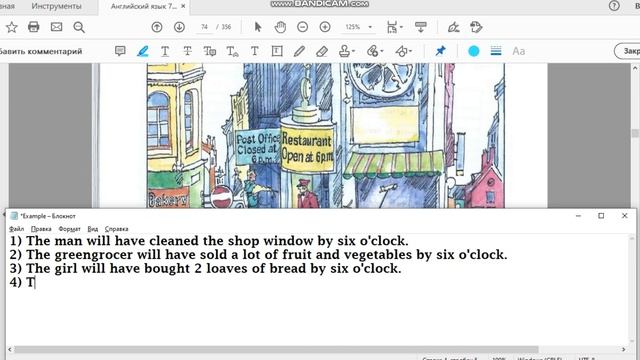640x360 pixels.
Task: Click the PDF vertical scrollbar thumb
Action: click(x=635, y=133)
